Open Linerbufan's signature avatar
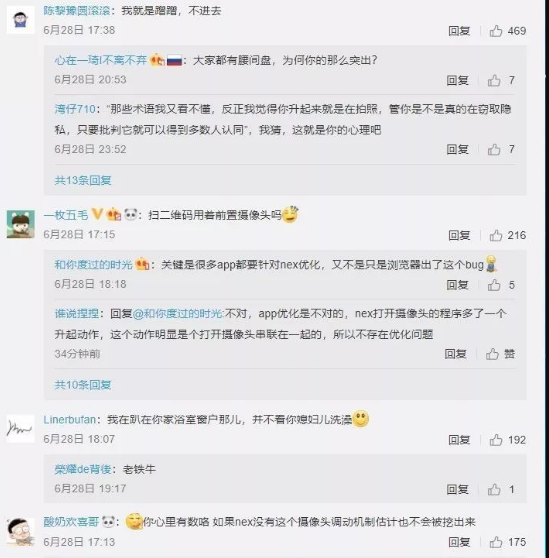The height and width of the screenshot is (558, 549). (21, 428)
